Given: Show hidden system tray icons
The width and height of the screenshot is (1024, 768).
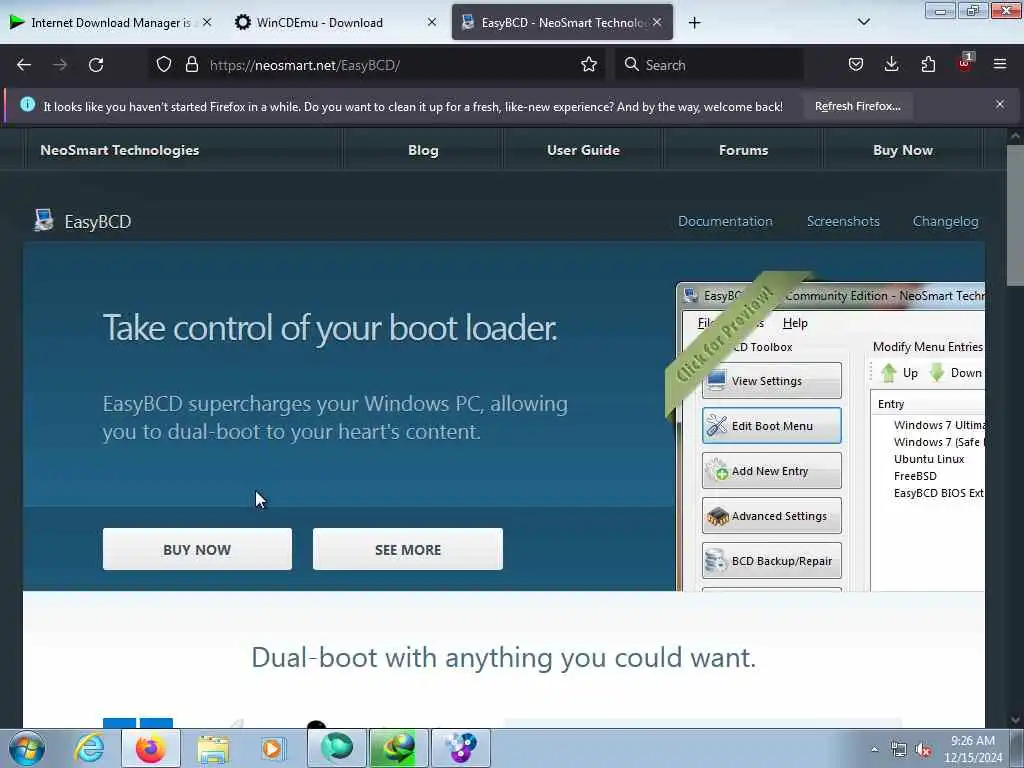Looking at the screenshot, I should (874, 750).
